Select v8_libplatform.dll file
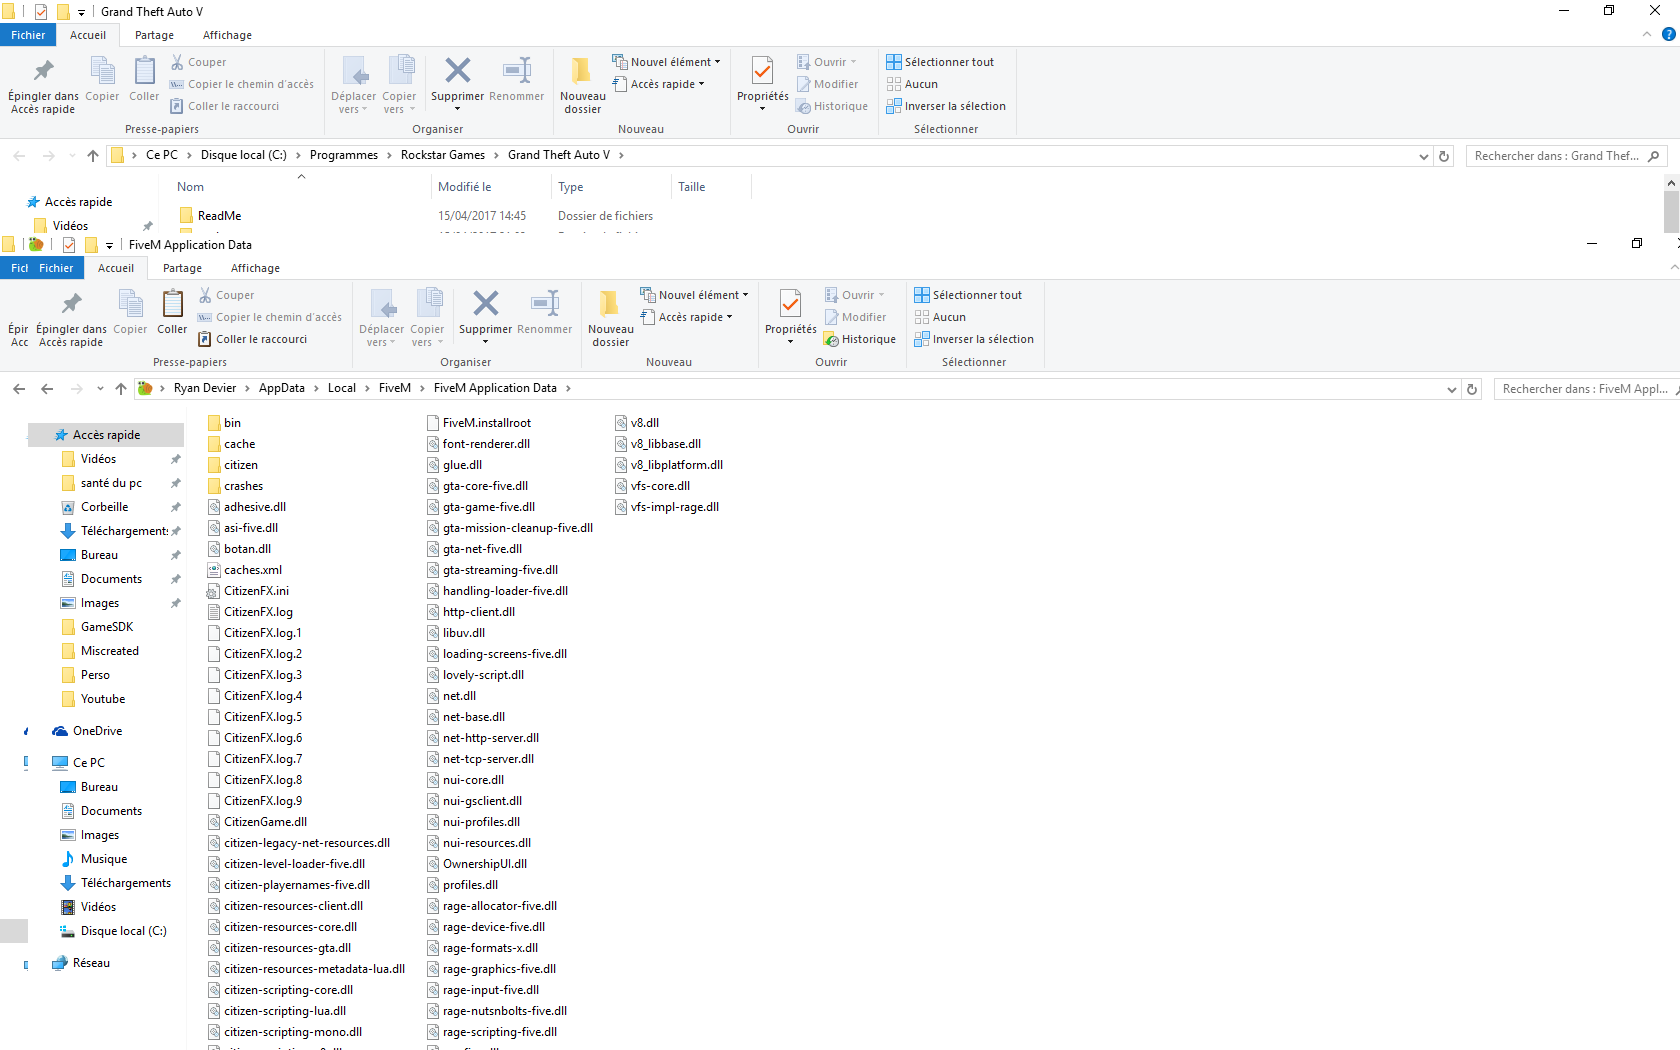 [668, 465]
